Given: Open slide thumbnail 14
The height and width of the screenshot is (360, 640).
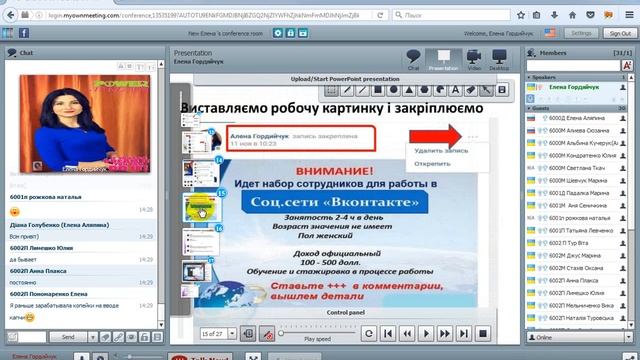Looking at the screenshot, I should pyautogui.click(x=200, y=173).
